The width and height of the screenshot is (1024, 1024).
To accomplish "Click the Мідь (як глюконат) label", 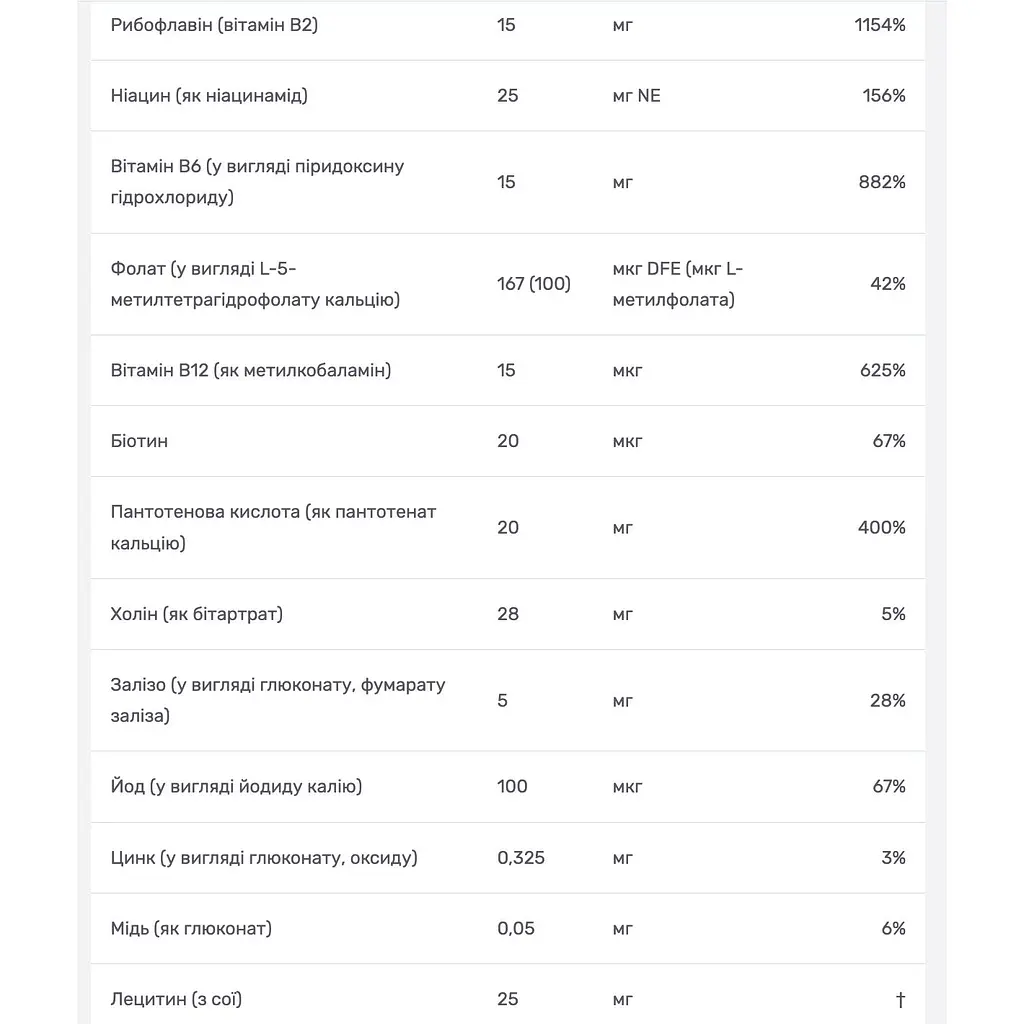I will [x=191, y=928].
